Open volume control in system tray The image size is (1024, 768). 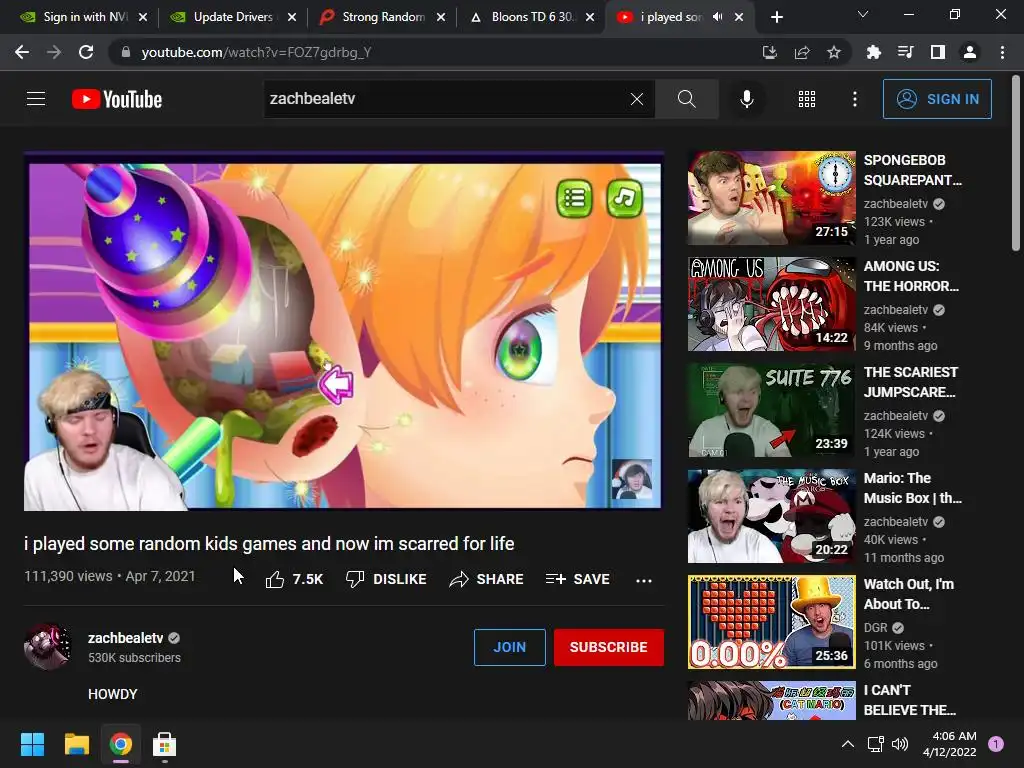(900, 744)
